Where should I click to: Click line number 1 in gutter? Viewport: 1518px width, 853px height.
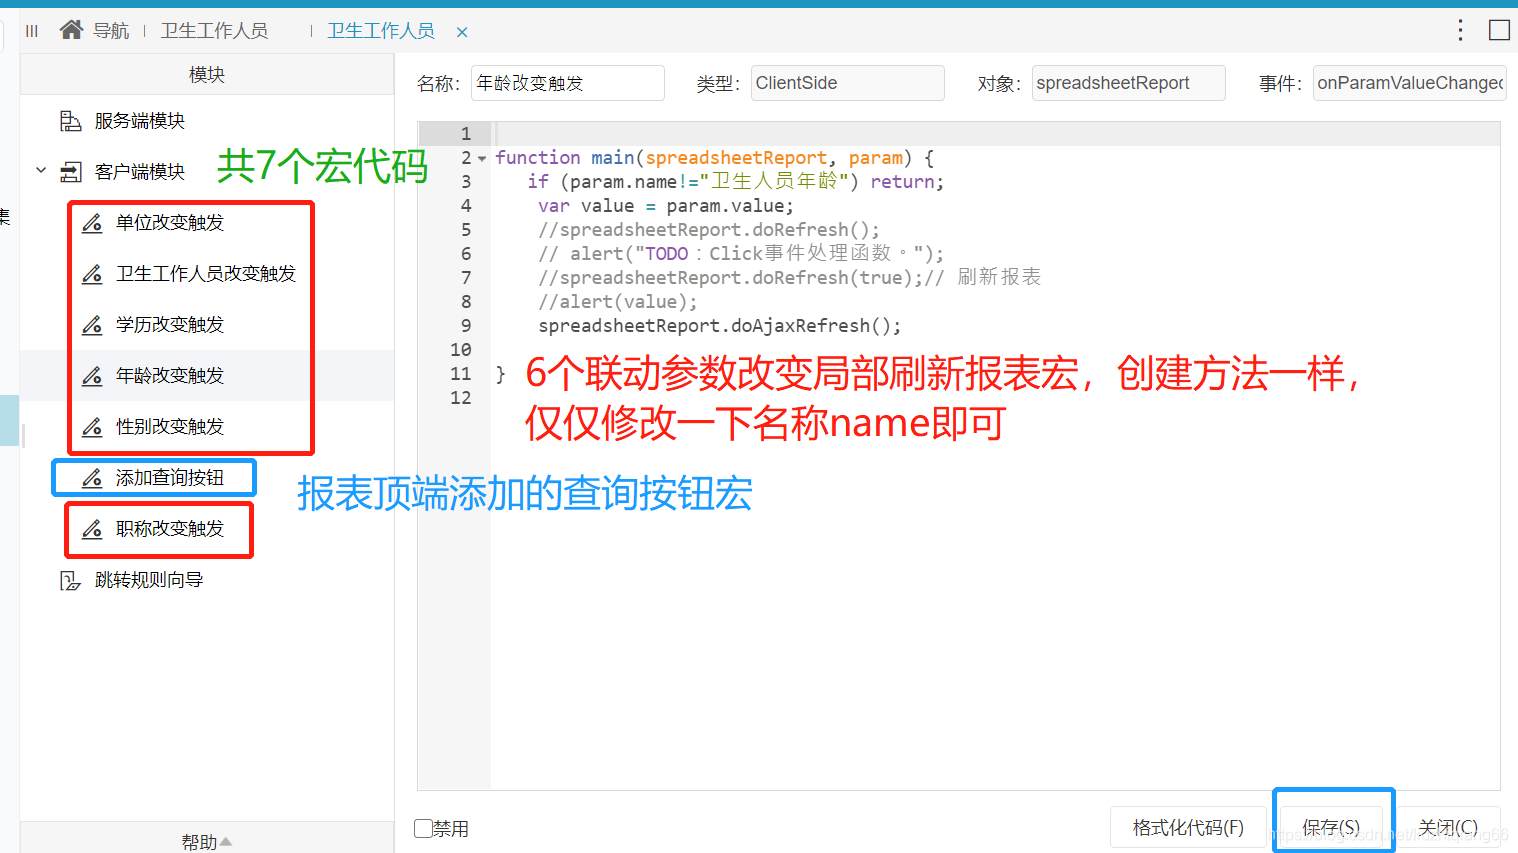465,134
